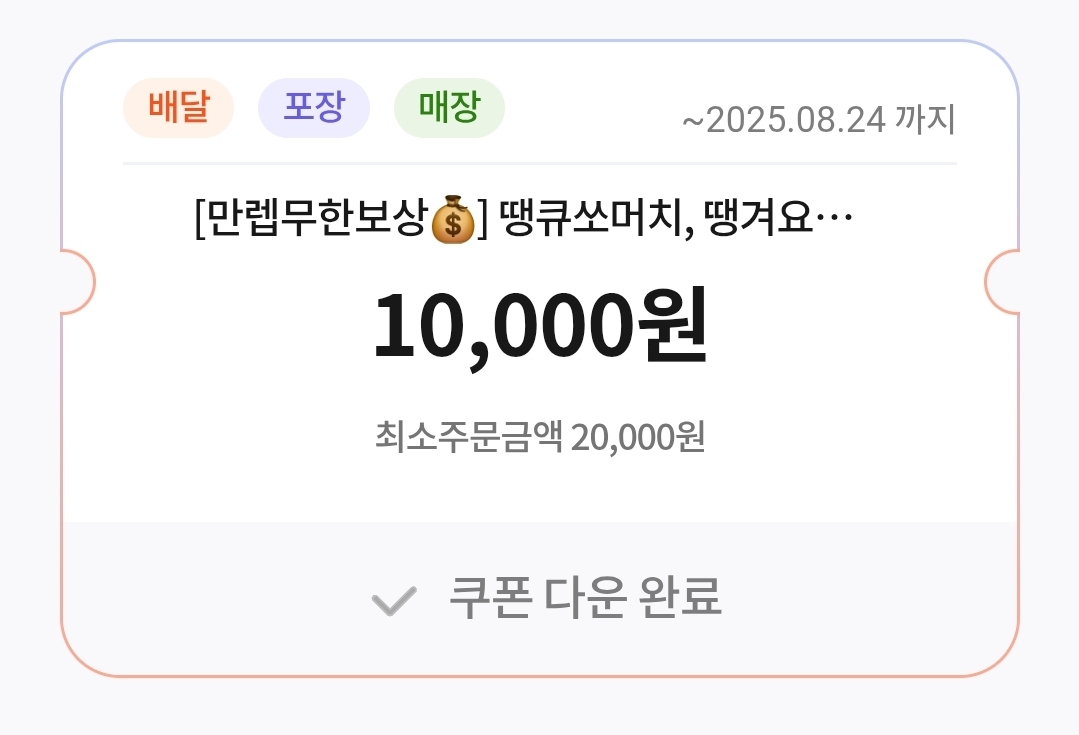Click the divider line beneath the tags
The image size is (1079, 735).
pos(540,164)
